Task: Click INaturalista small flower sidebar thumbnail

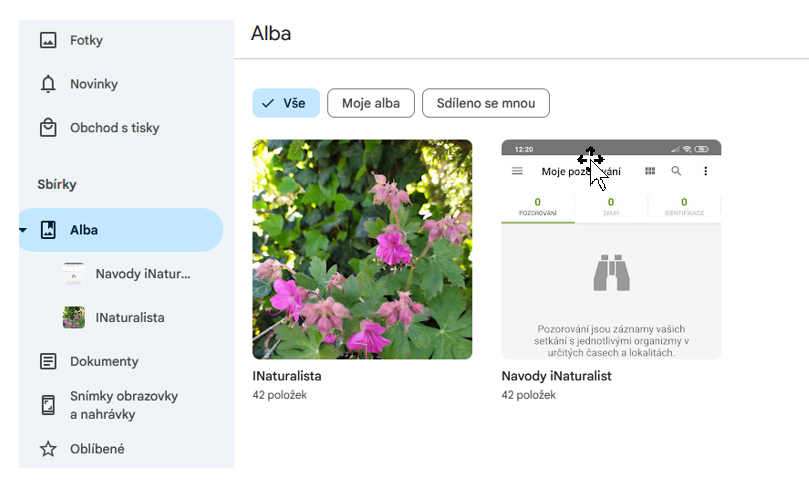Action: coord(74,318)
